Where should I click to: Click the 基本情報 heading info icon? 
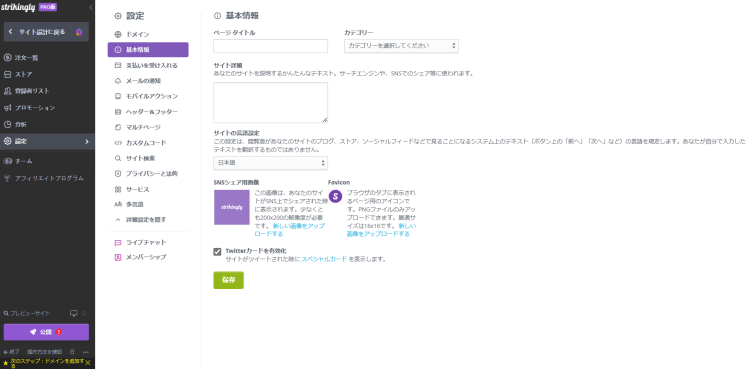tap(217, 16)
